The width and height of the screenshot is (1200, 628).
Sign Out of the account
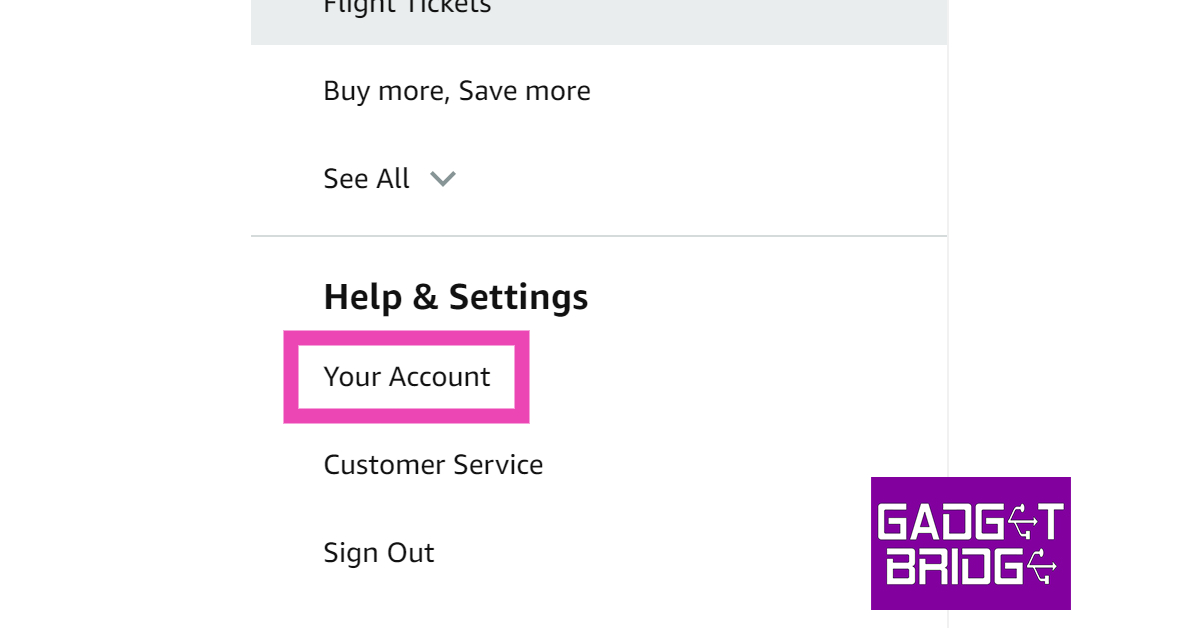pyautogui.click(x=378, y=553)
